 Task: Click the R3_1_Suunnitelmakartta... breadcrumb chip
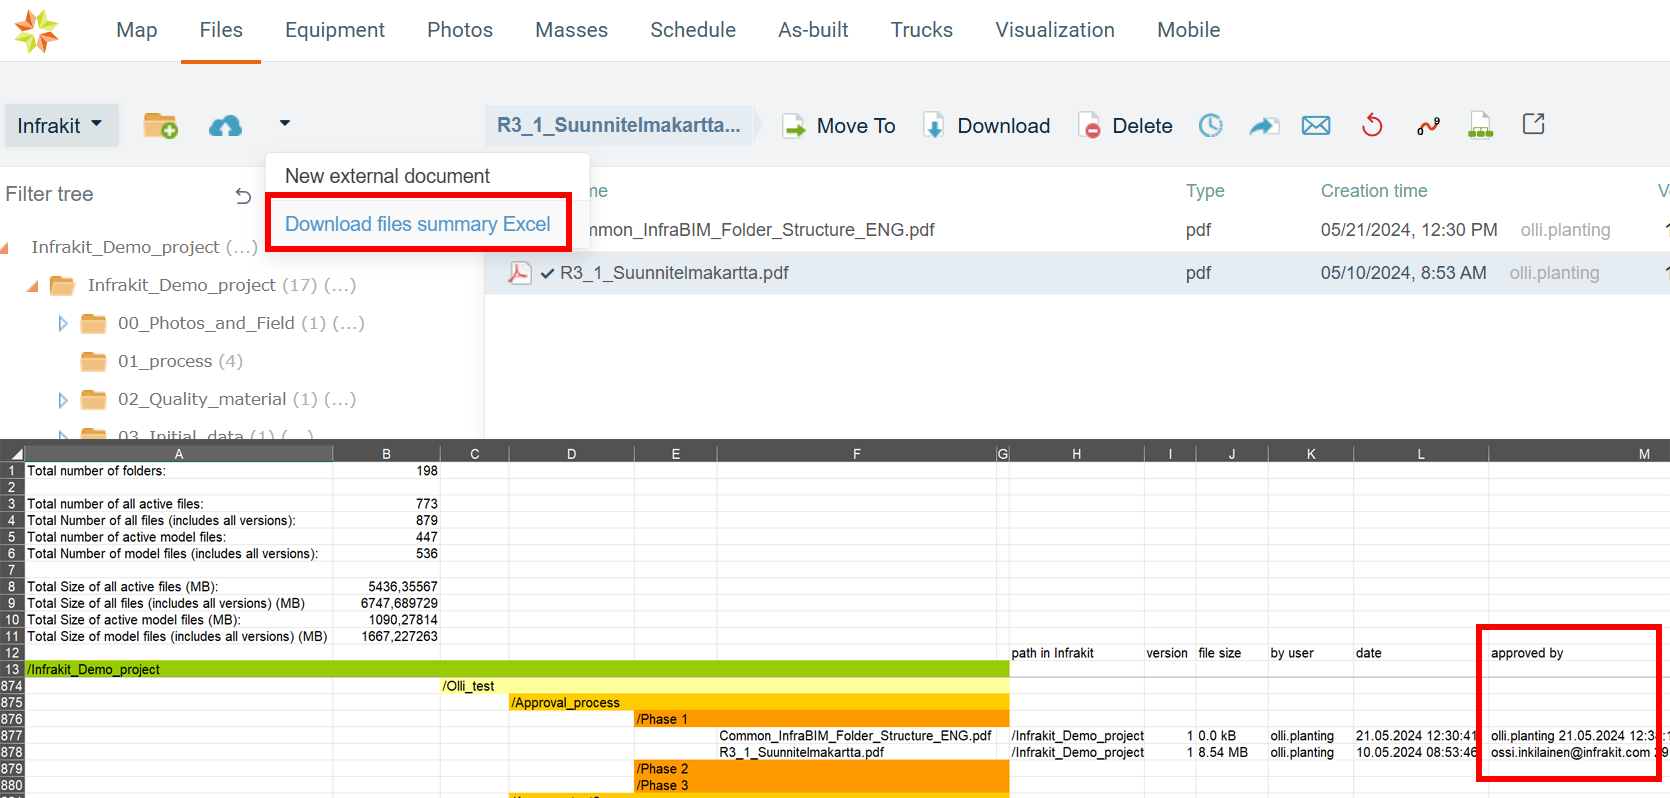619,125
